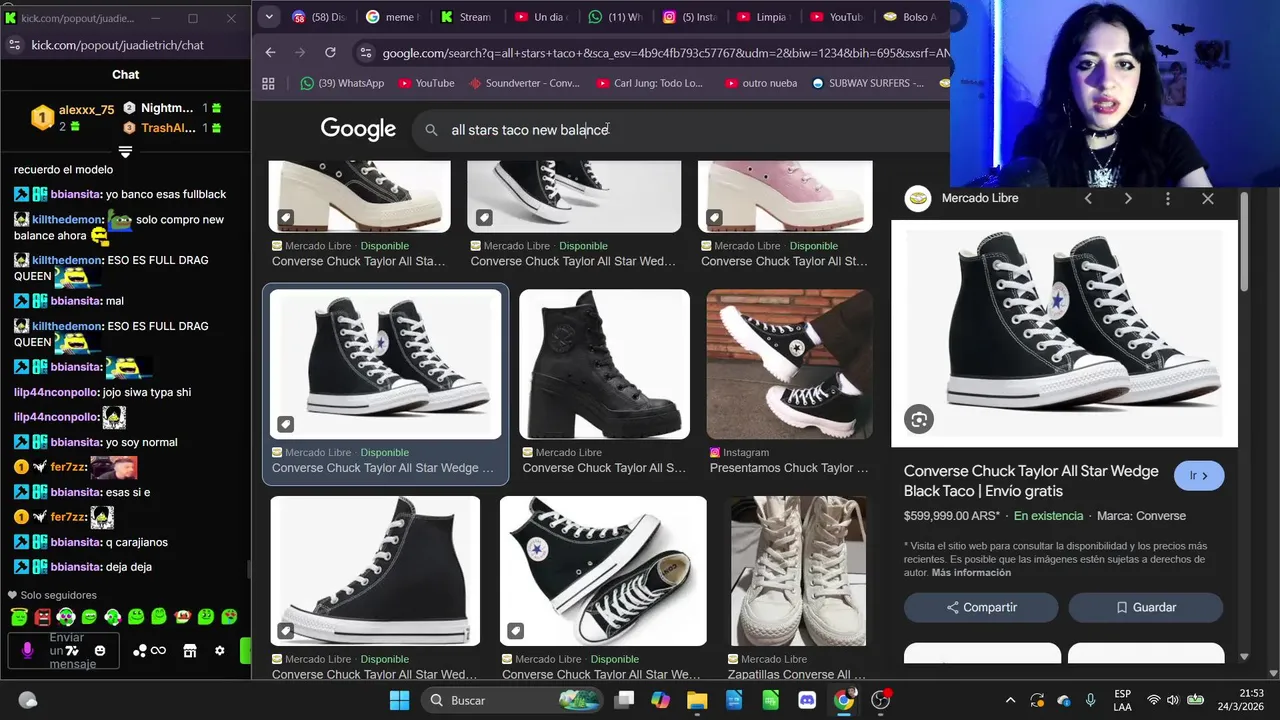Show next image in preview panel

click(1128, 198)
